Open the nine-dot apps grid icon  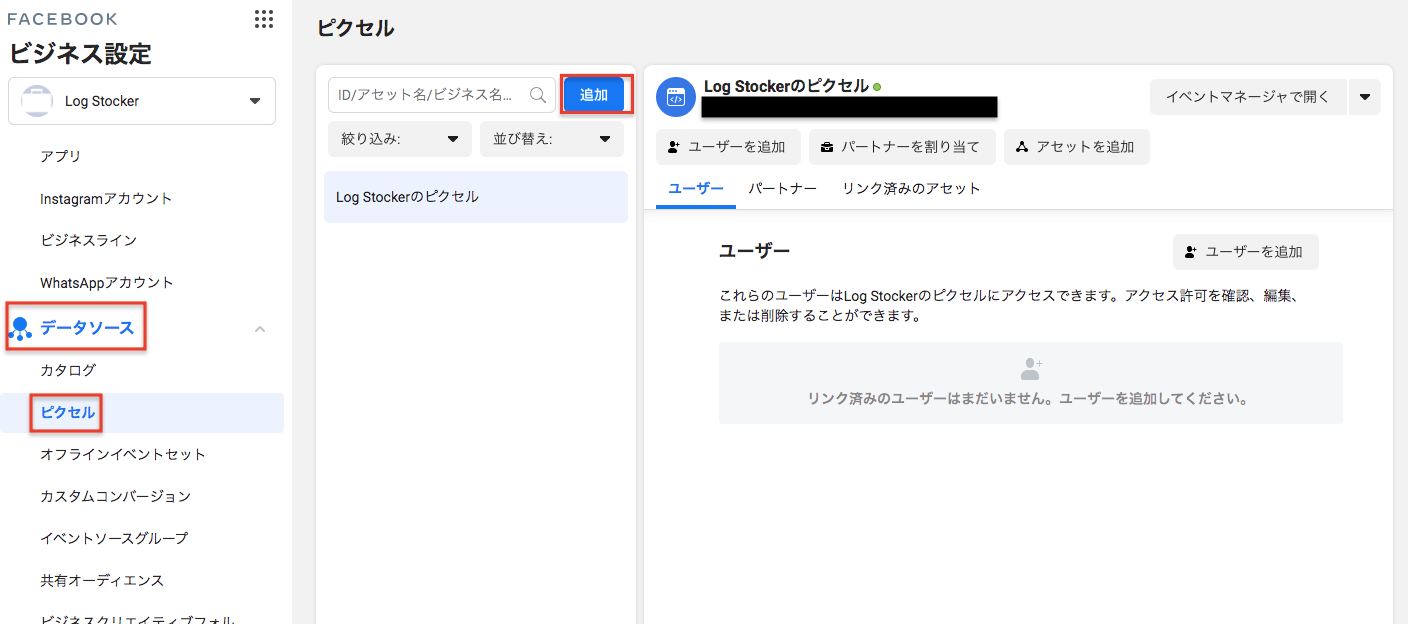pyautogui.click(x=264, y=19)
